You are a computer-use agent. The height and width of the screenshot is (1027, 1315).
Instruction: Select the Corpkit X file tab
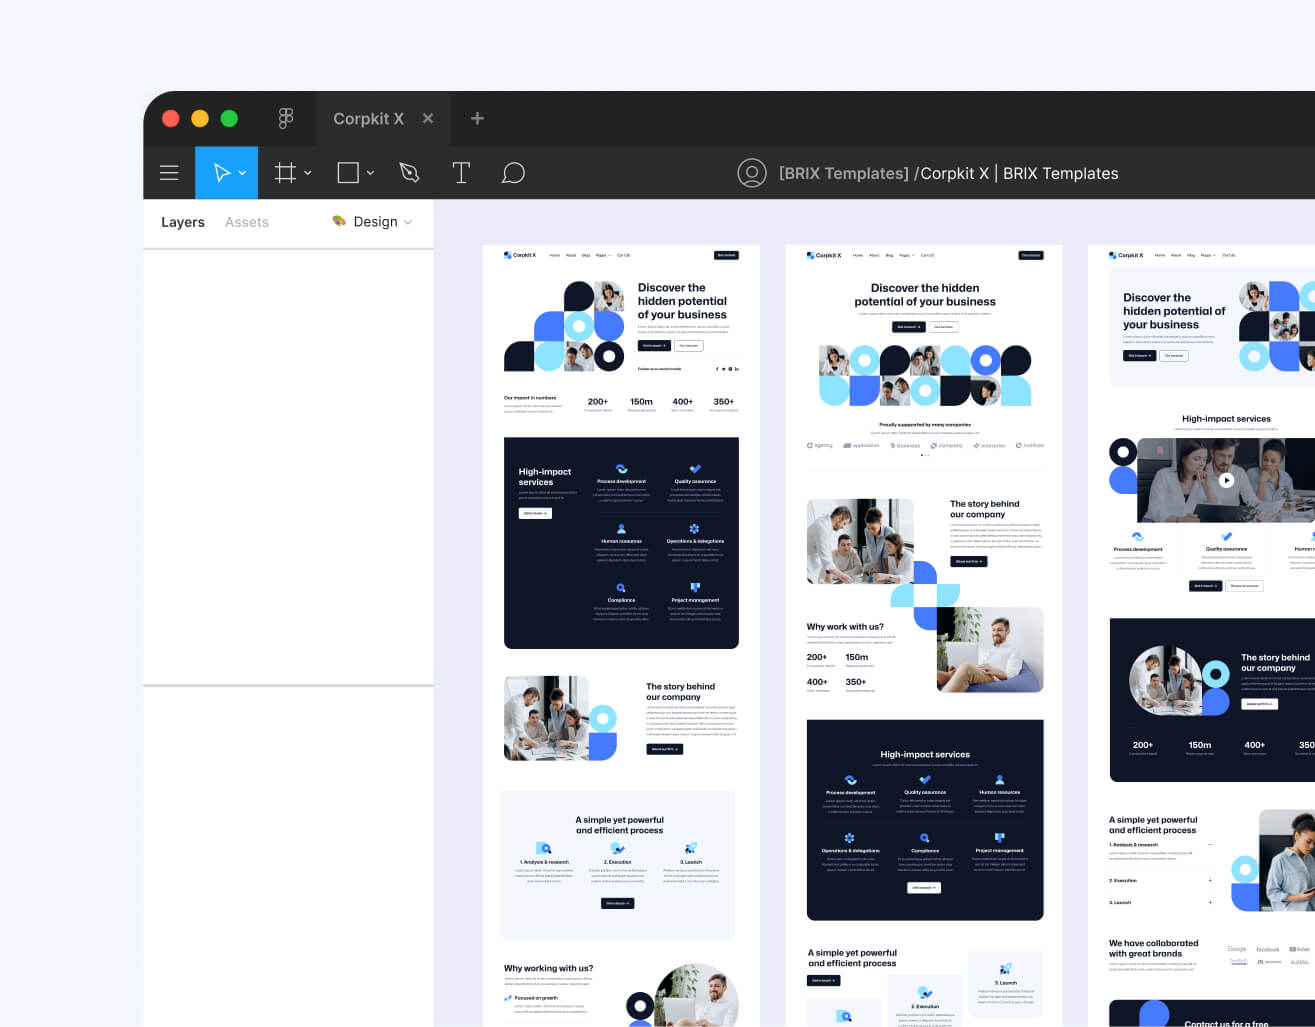tap(368, 118)
